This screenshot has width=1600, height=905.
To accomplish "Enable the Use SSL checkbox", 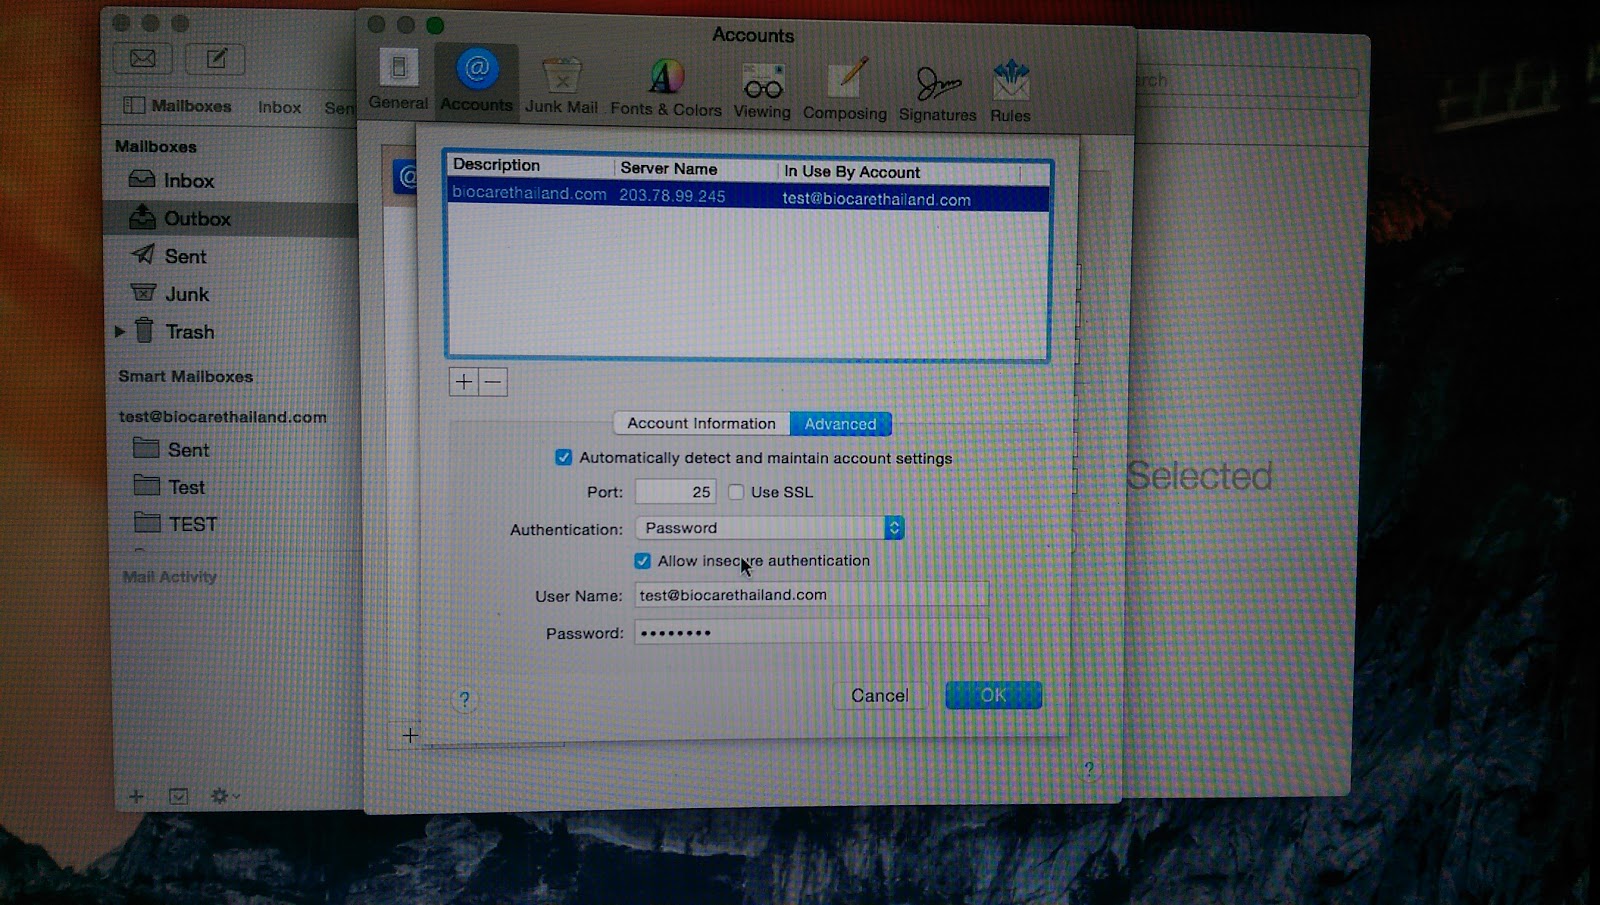I will click(x=736, y=492).
